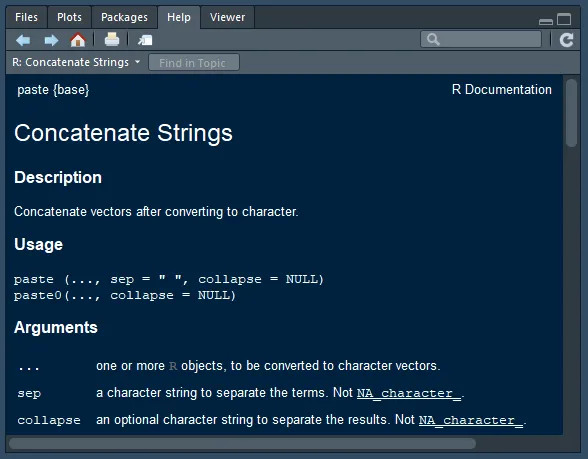This screenshot has height=459, width=588.
Task: Maximize the Help pane
Action: click(564, 19)
